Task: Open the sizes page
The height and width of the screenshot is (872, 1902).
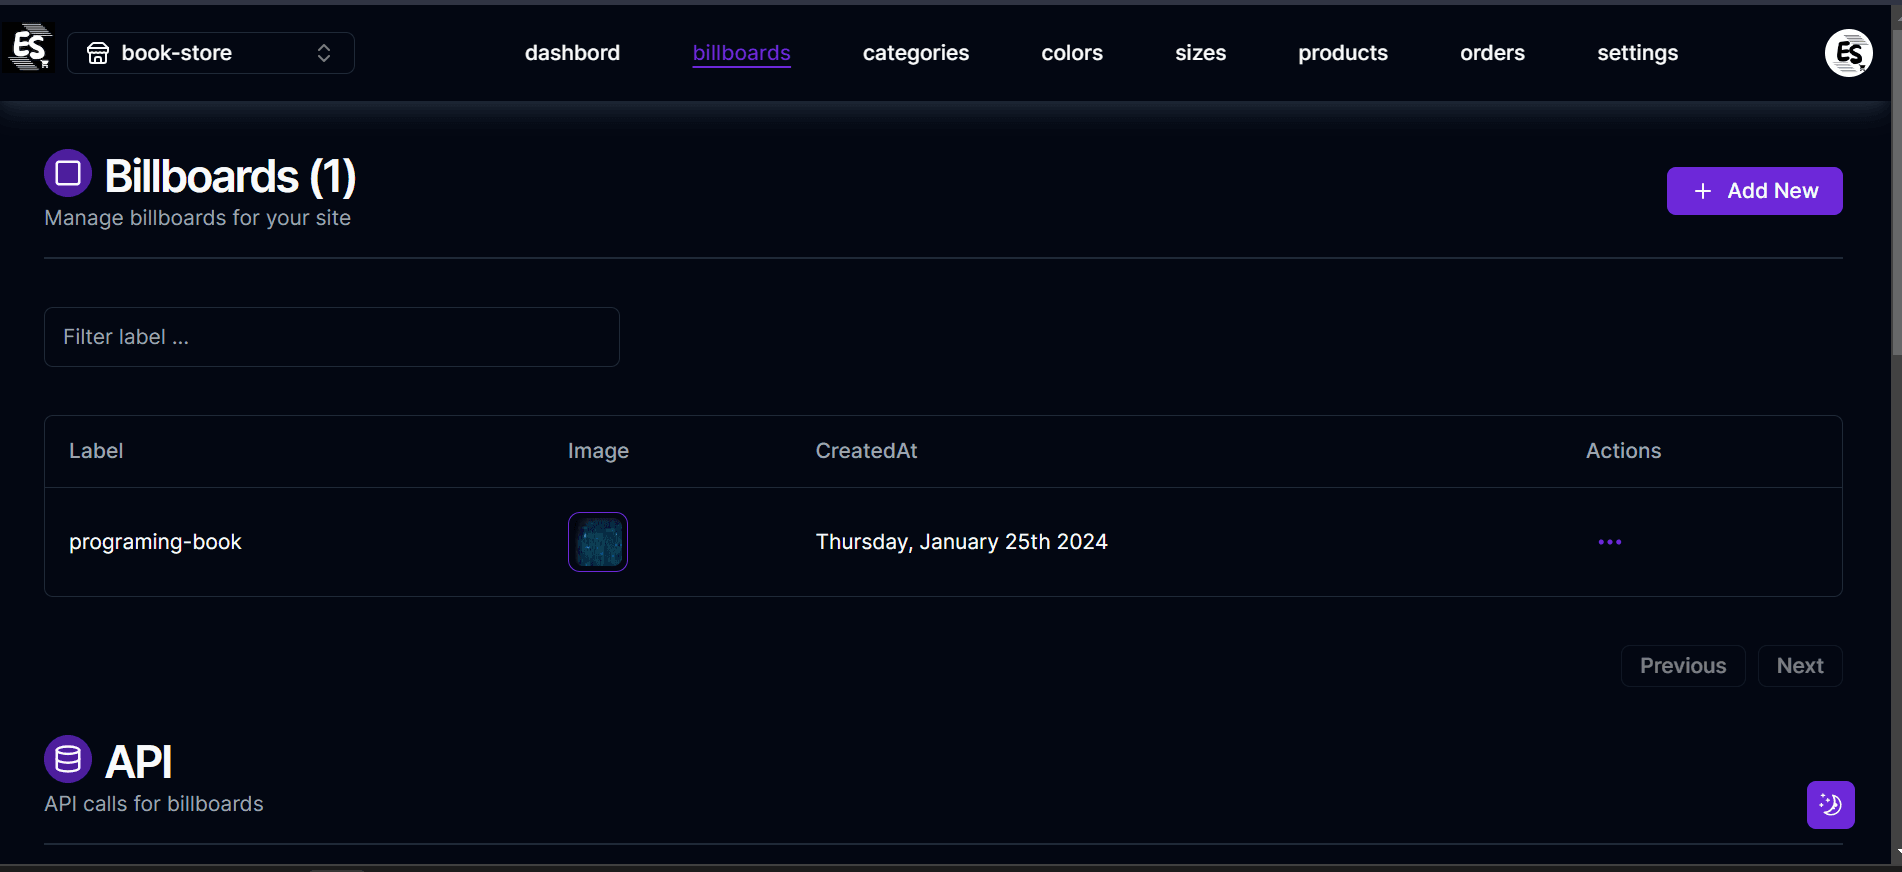Action: (1200, 53)
